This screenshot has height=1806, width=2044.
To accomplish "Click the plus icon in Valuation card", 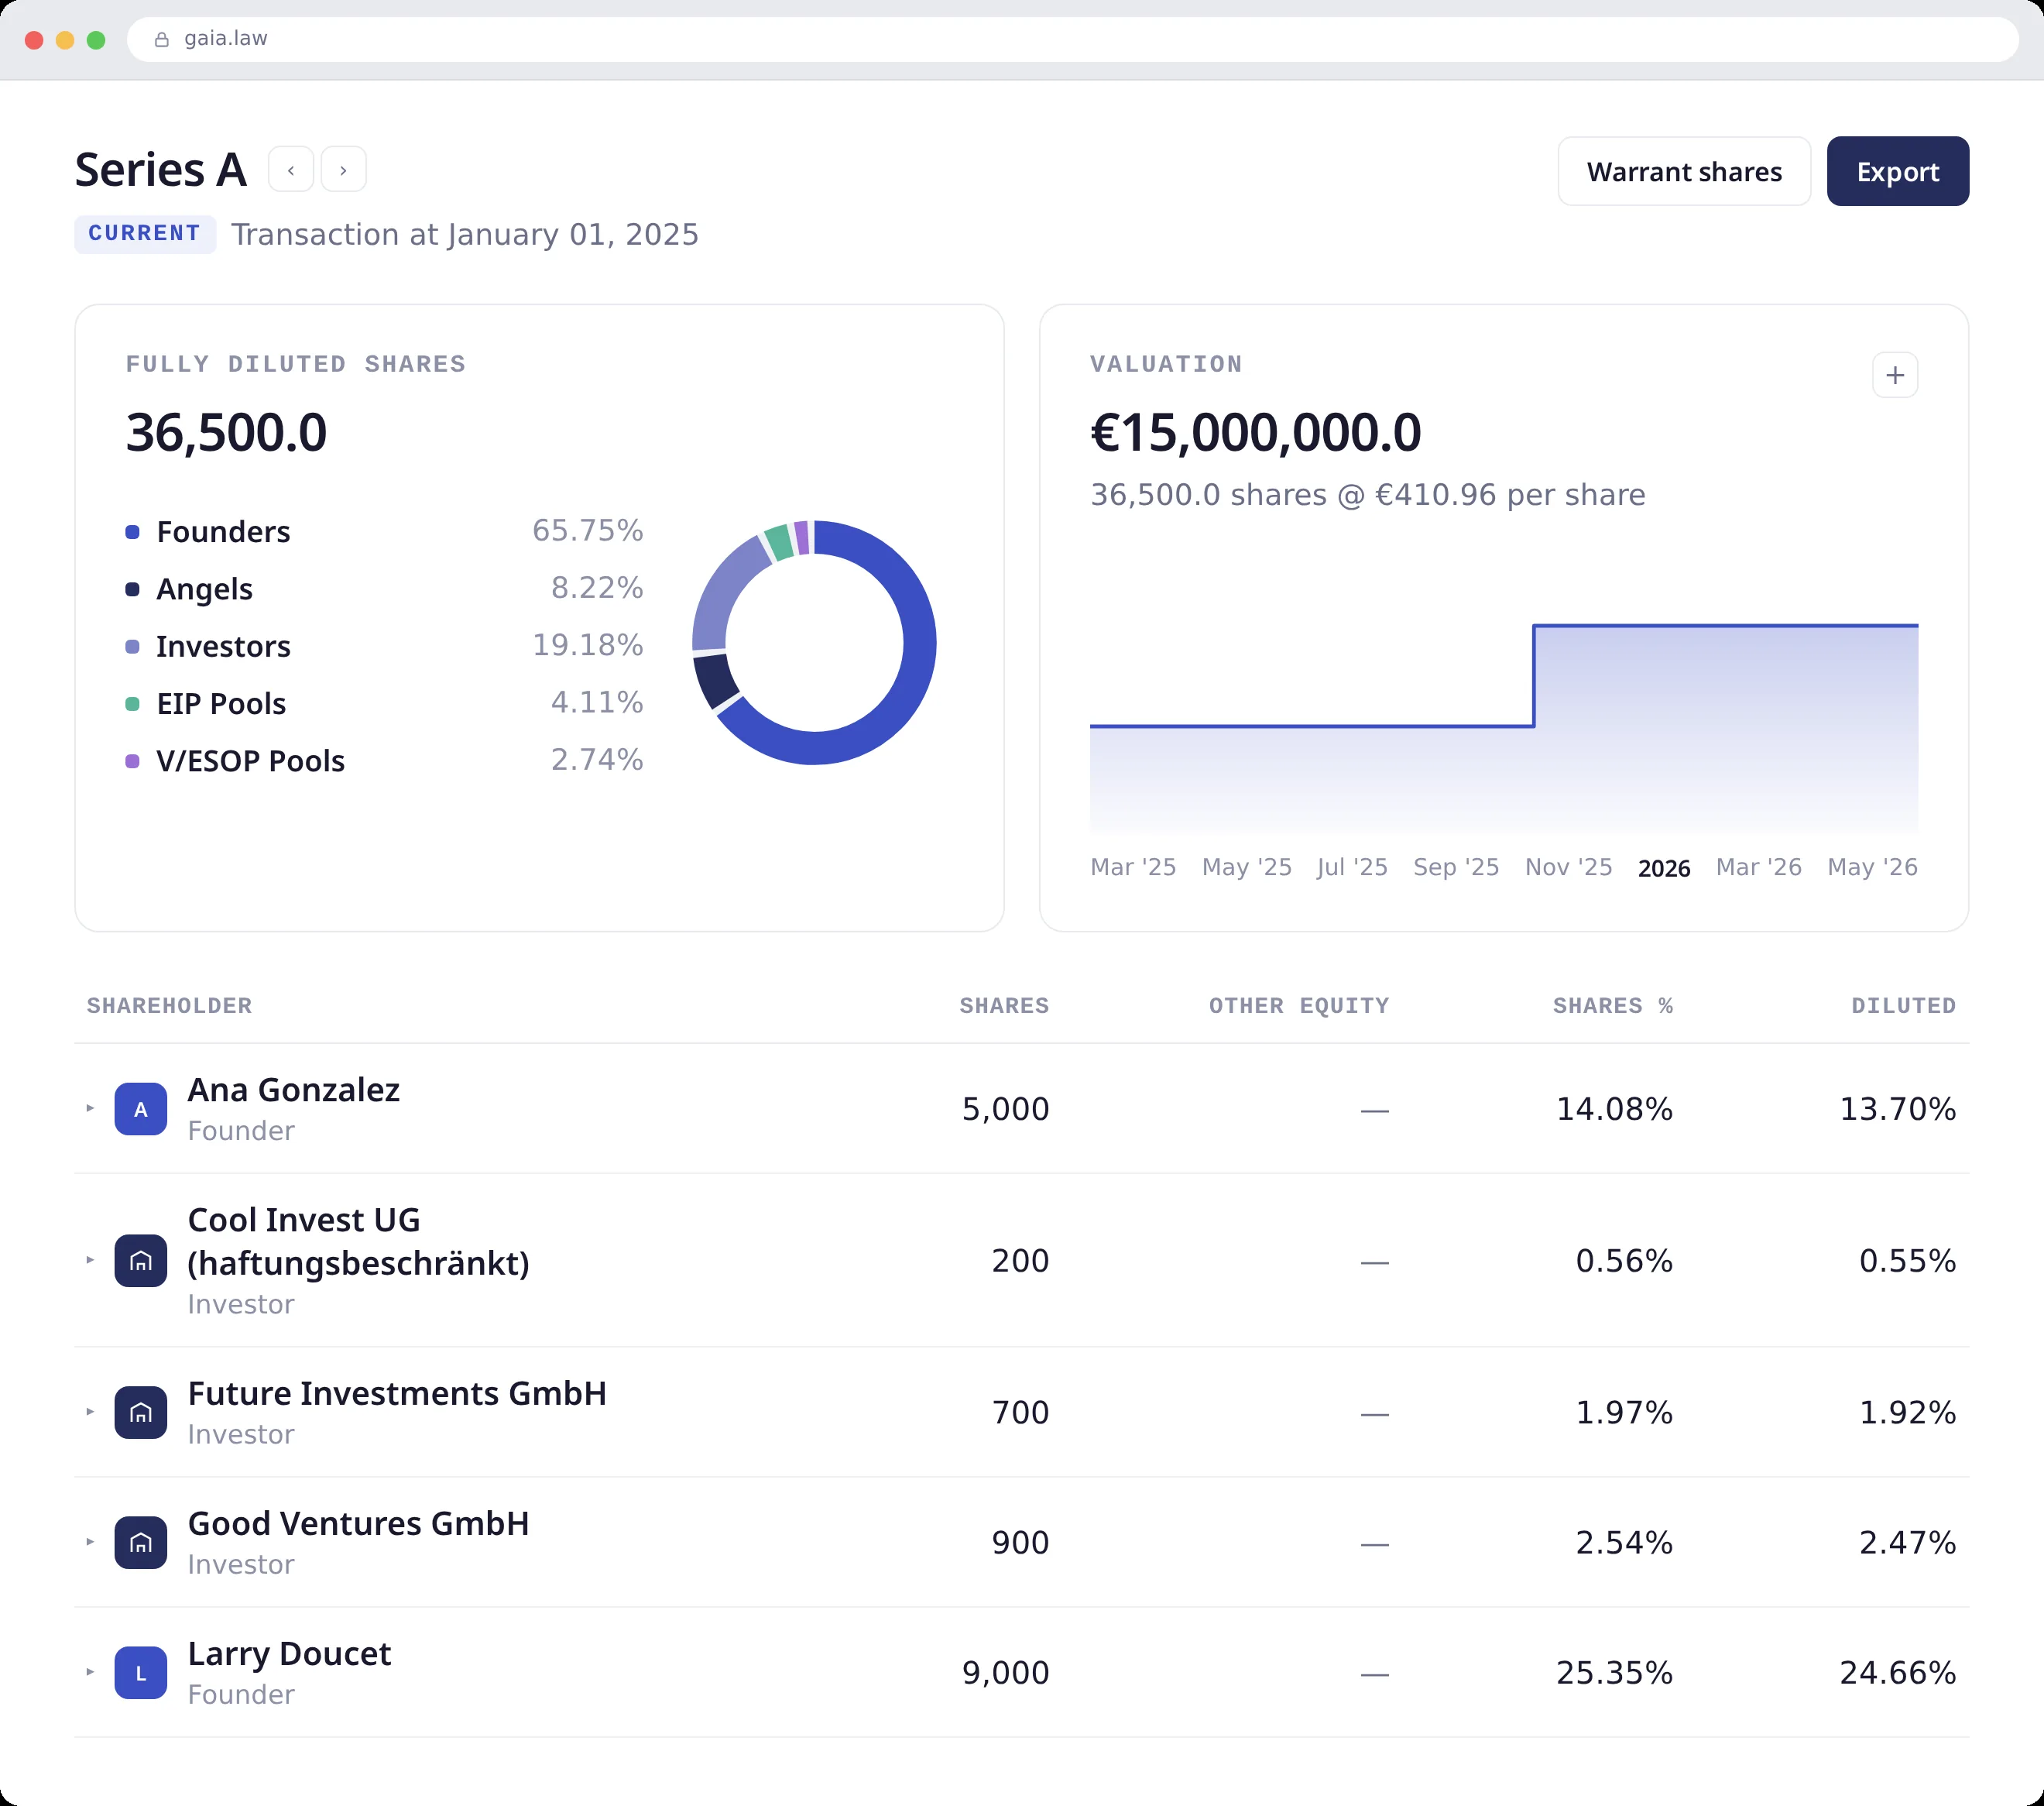I will pyautogui.click(x=1894, y=376).
